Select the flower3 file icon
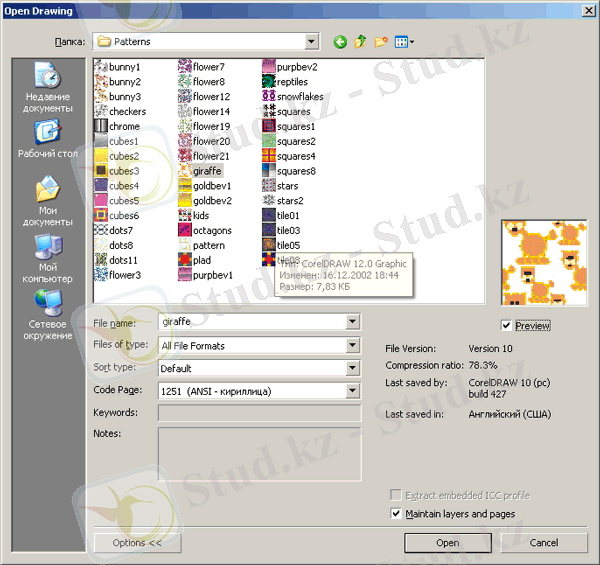The width and height of the screenshot is (600, 565). click(101, 275)
